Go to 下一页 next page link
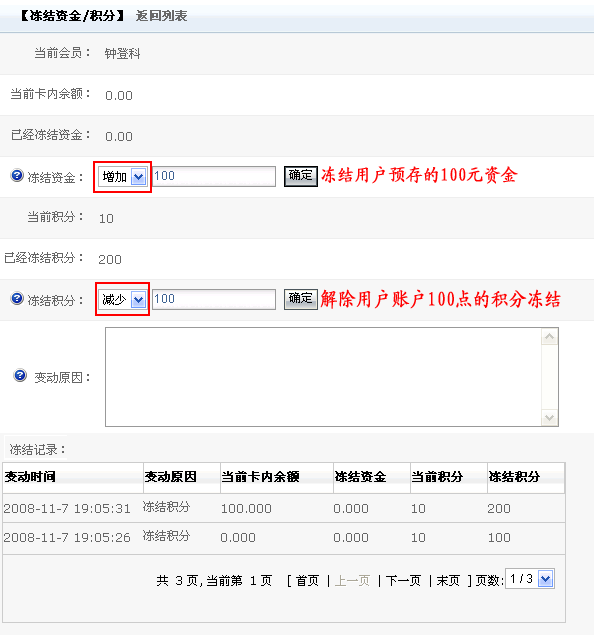This screenshot has width=594, height=635. point(403,581)
